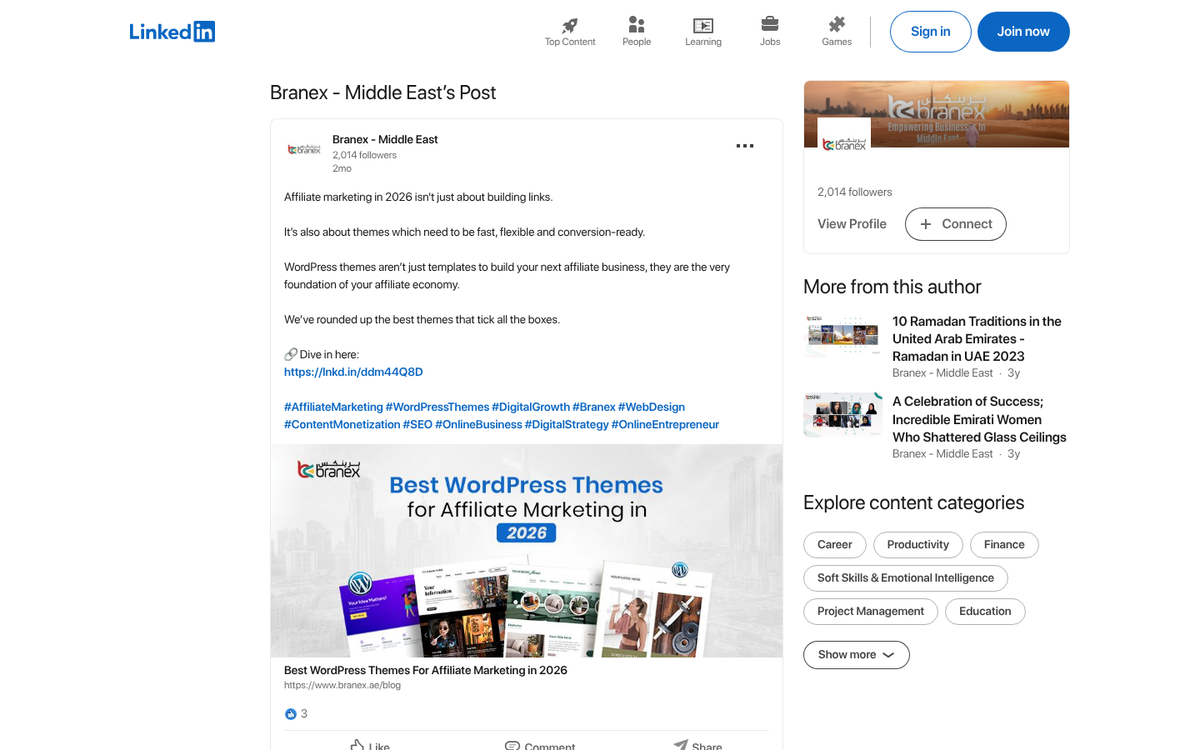1200x750 pixels.
Task: Click the Like thumbs-up icon
Action: tap(357, 744)
